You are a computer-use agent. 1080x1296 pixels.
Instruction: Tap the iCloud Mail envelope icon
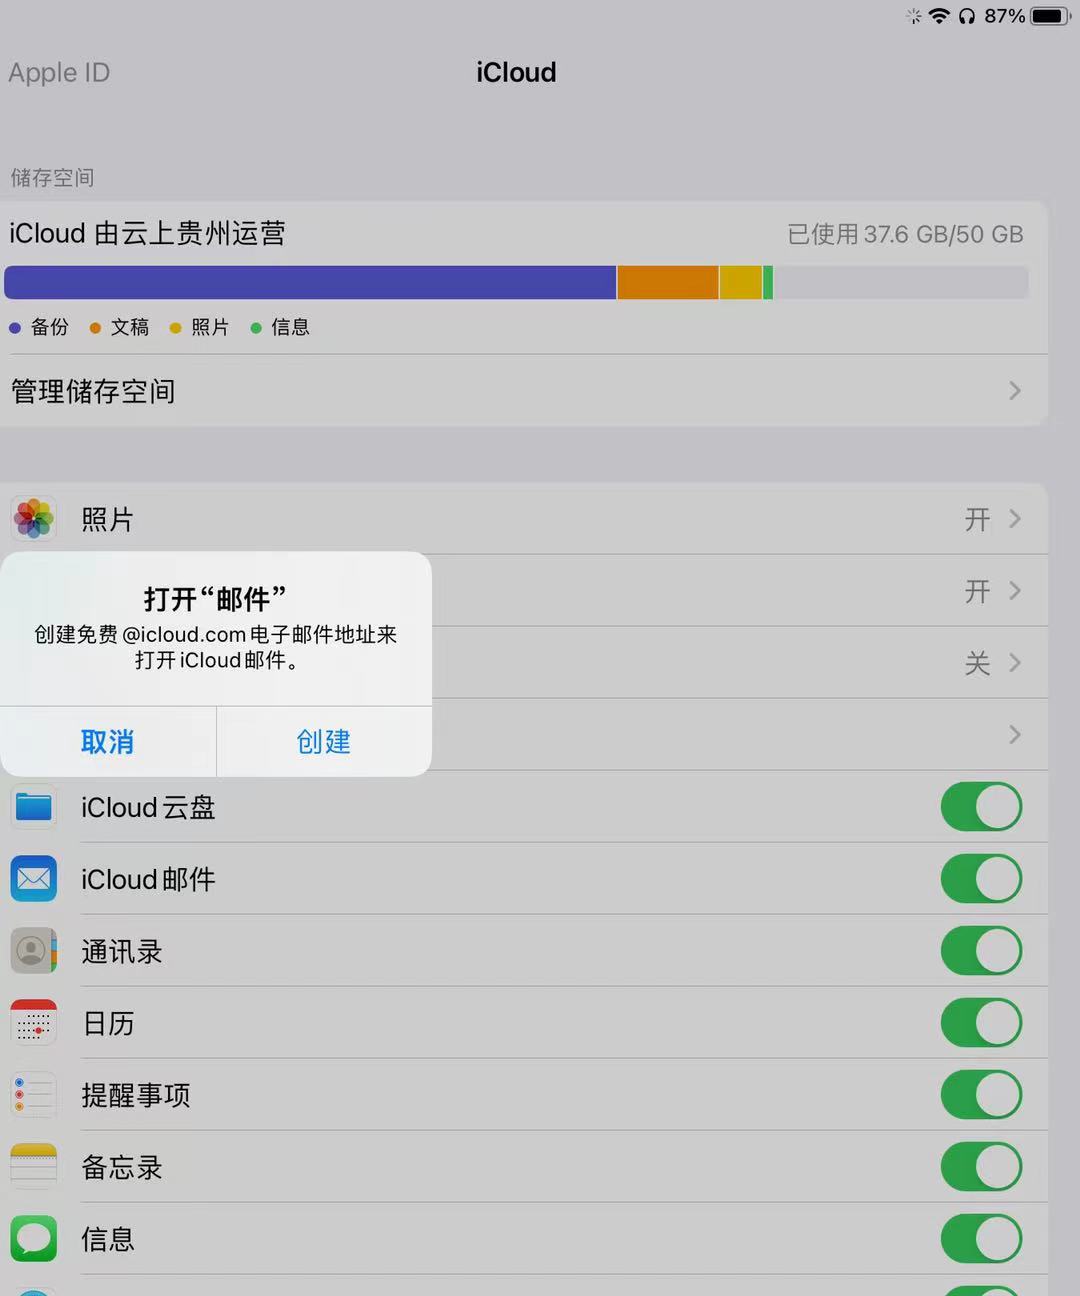[x=34, y=879]
